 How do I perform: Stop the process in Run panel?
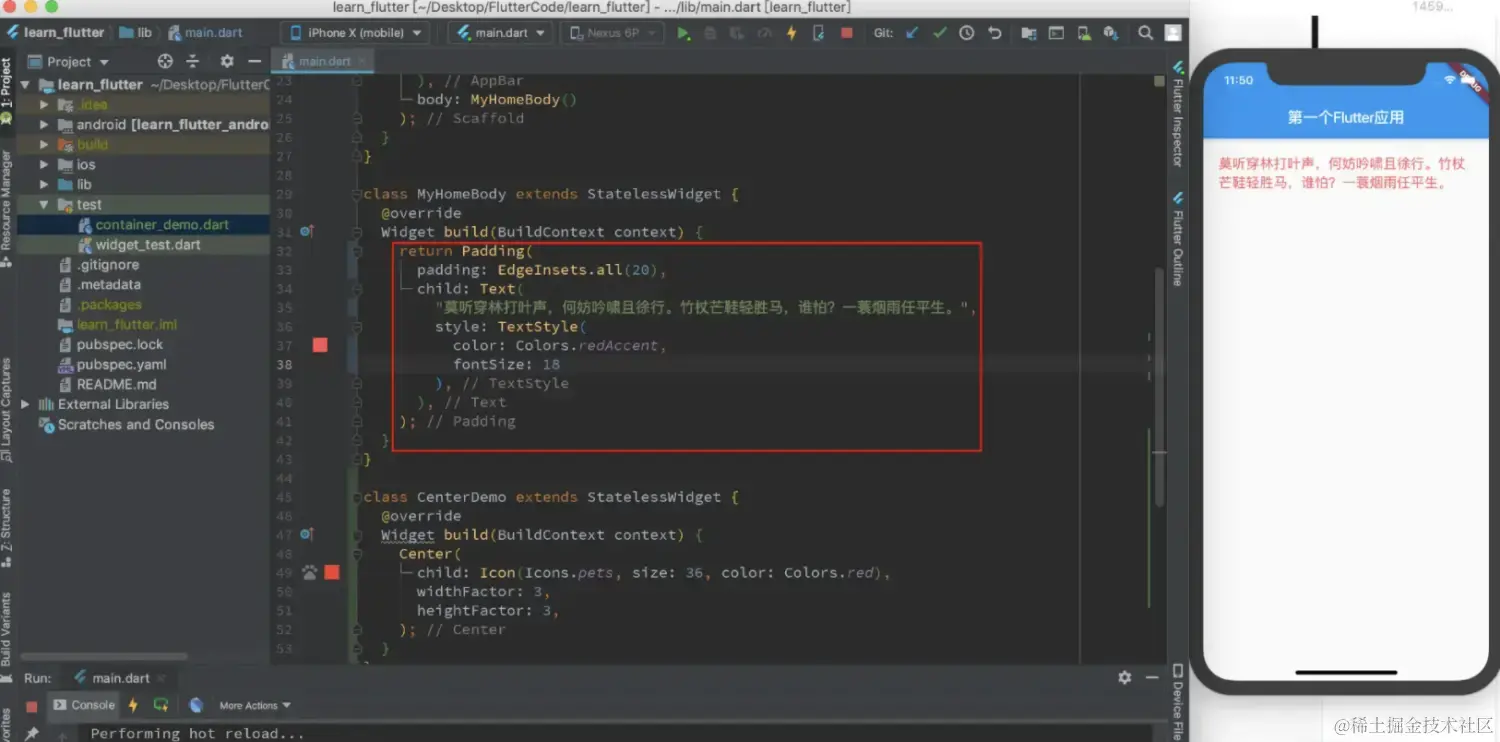pos(32,706)
